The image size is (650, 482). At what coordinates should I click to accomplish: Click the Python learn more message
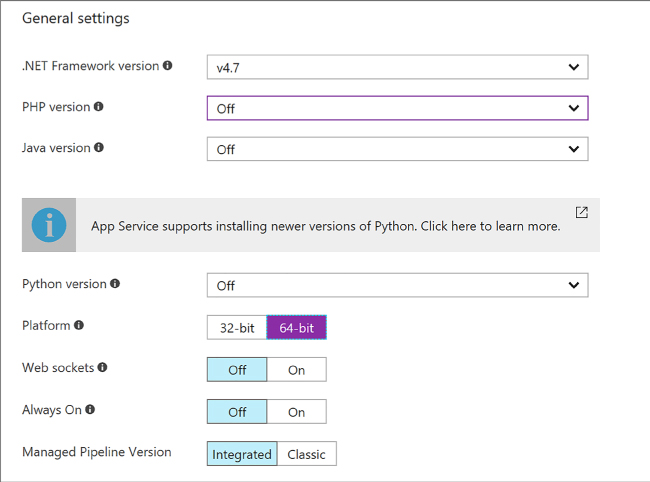(325, 226)
